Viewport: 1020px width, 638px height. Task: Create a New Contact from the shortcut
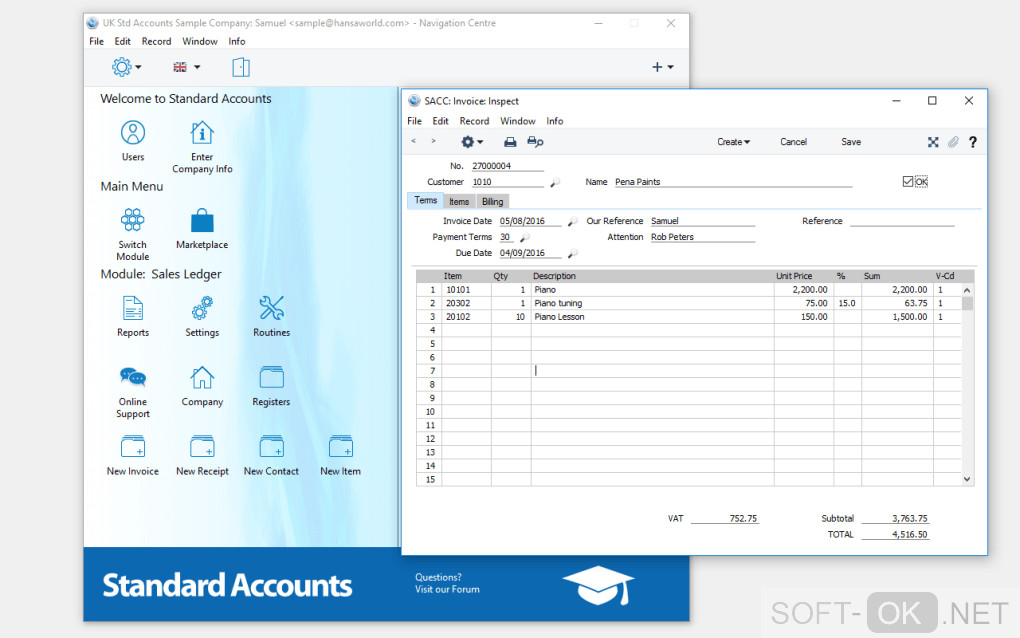pos(271,447)
